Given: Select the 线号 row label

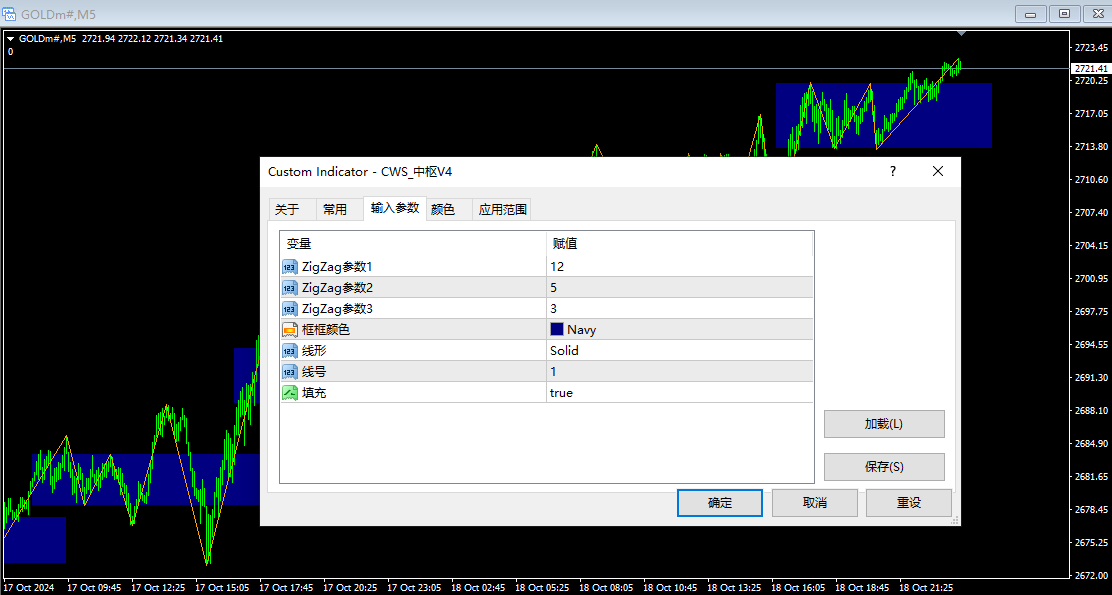Looking at the screenshot, I should click(x=314, y=372).
